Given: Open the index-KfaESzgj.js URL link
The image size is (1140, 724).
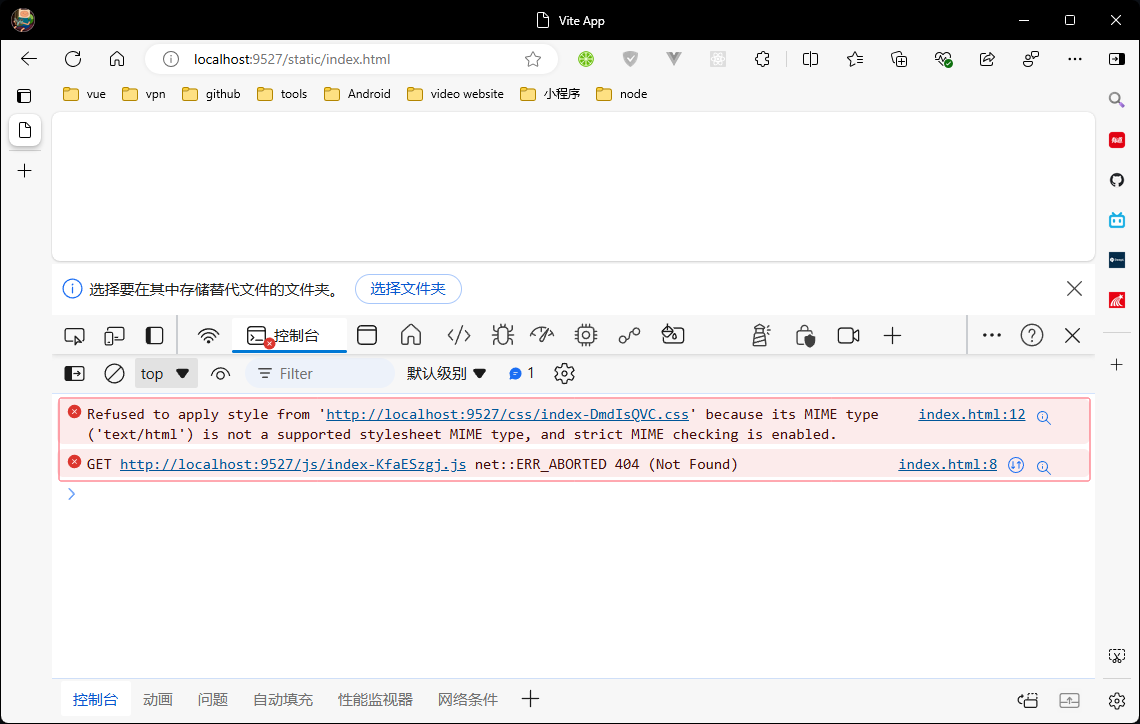Looking at the screenshot, I should [292, 465].
